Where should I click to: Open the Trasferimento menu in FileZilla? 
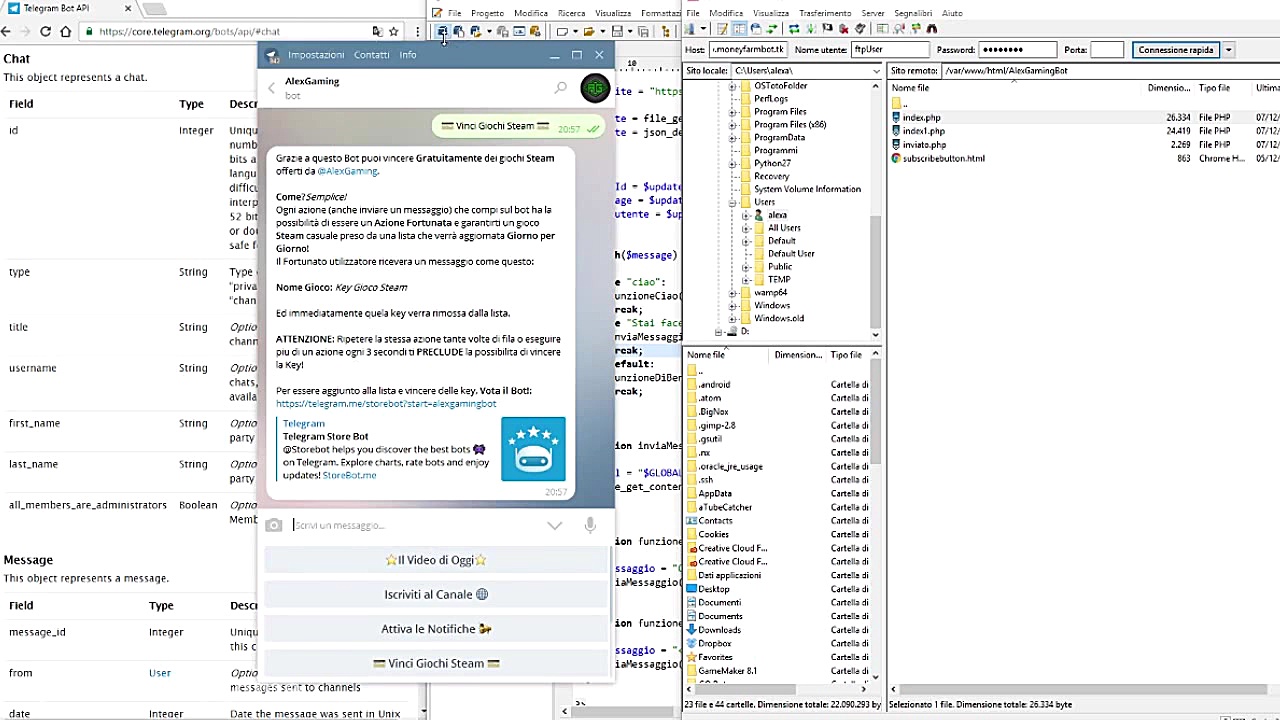(824, 13)
